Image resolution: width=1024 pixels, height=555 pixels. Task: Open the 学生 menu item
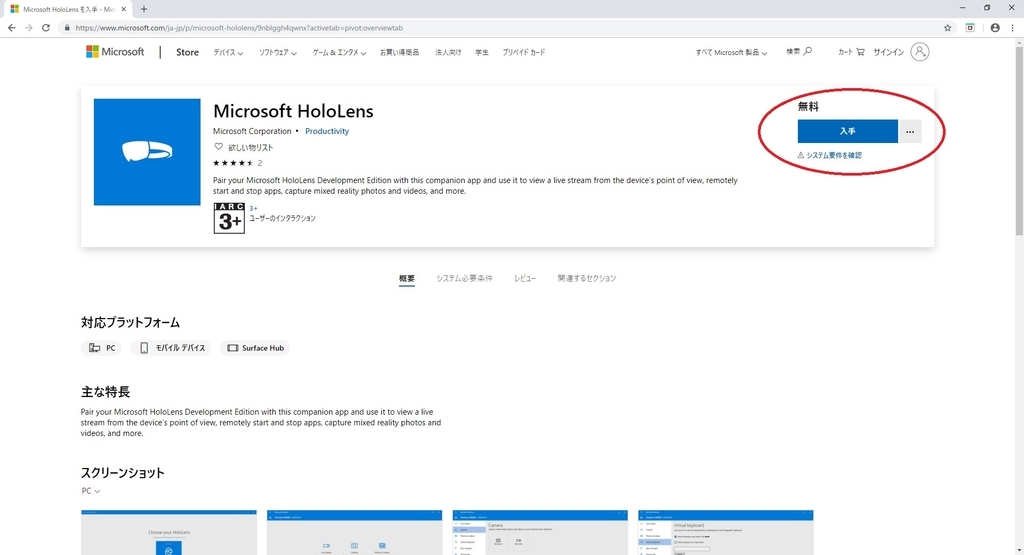coord(482,52)
